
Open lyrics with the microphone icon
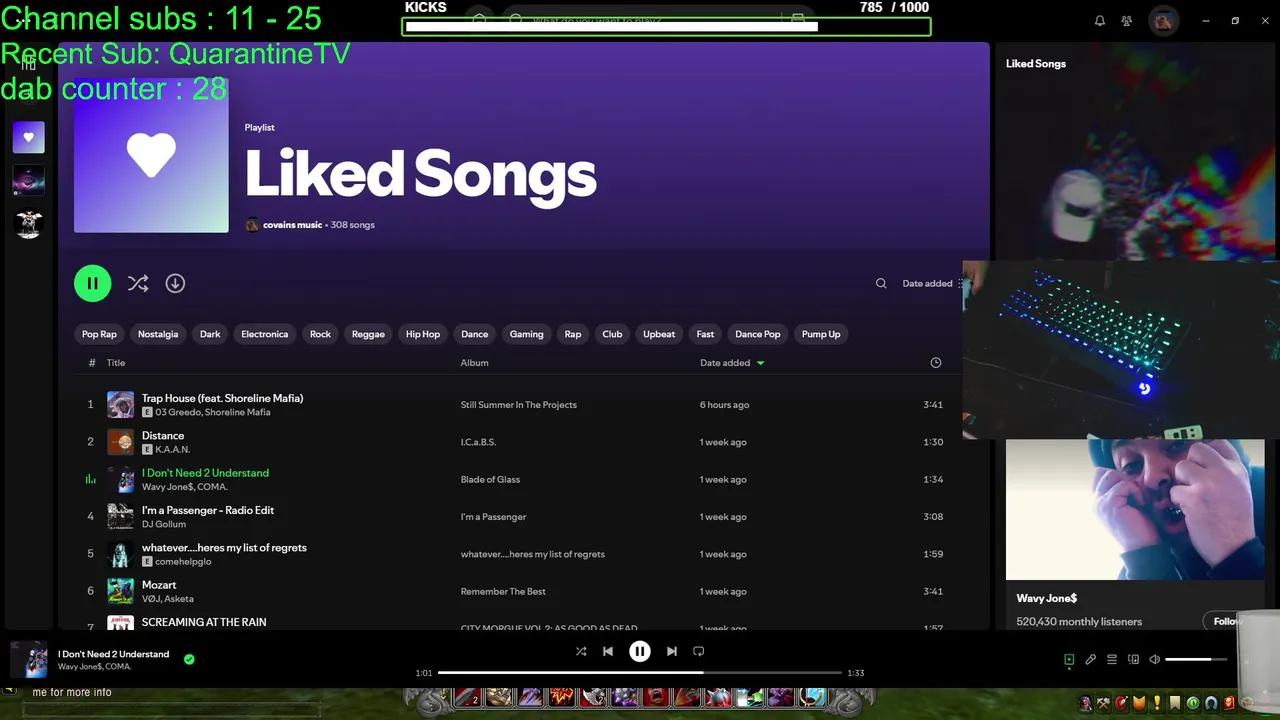tap(1091, 659)
